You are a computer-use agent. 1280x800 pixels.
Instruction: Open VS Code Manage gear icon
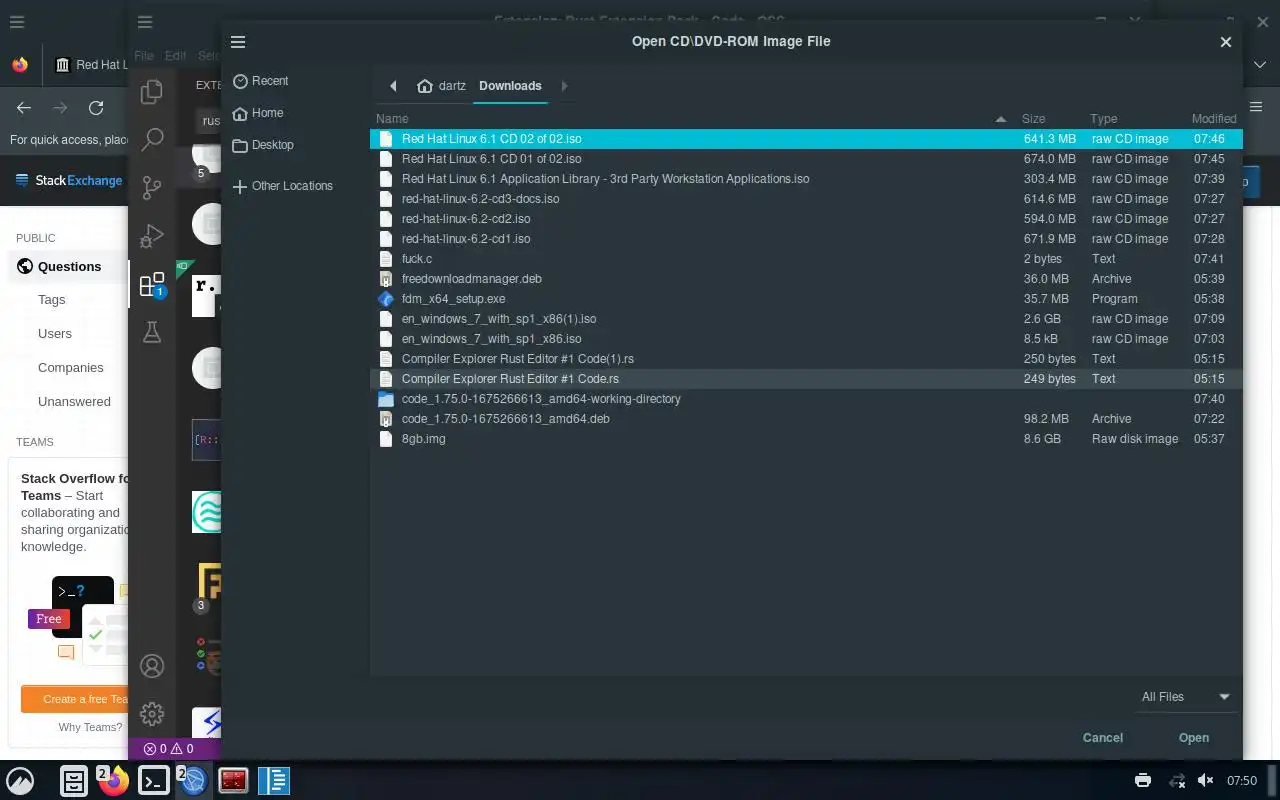[152, 714]
